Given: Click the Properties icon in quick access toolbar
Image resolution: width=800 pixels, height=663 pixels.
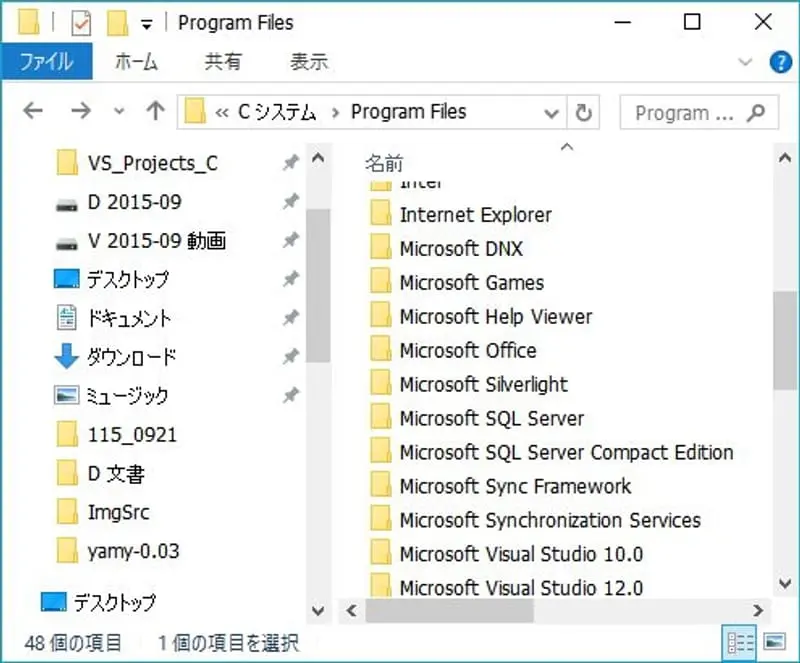Looking at the screenshot, I should pyautogui.click(x=82, y=23).
